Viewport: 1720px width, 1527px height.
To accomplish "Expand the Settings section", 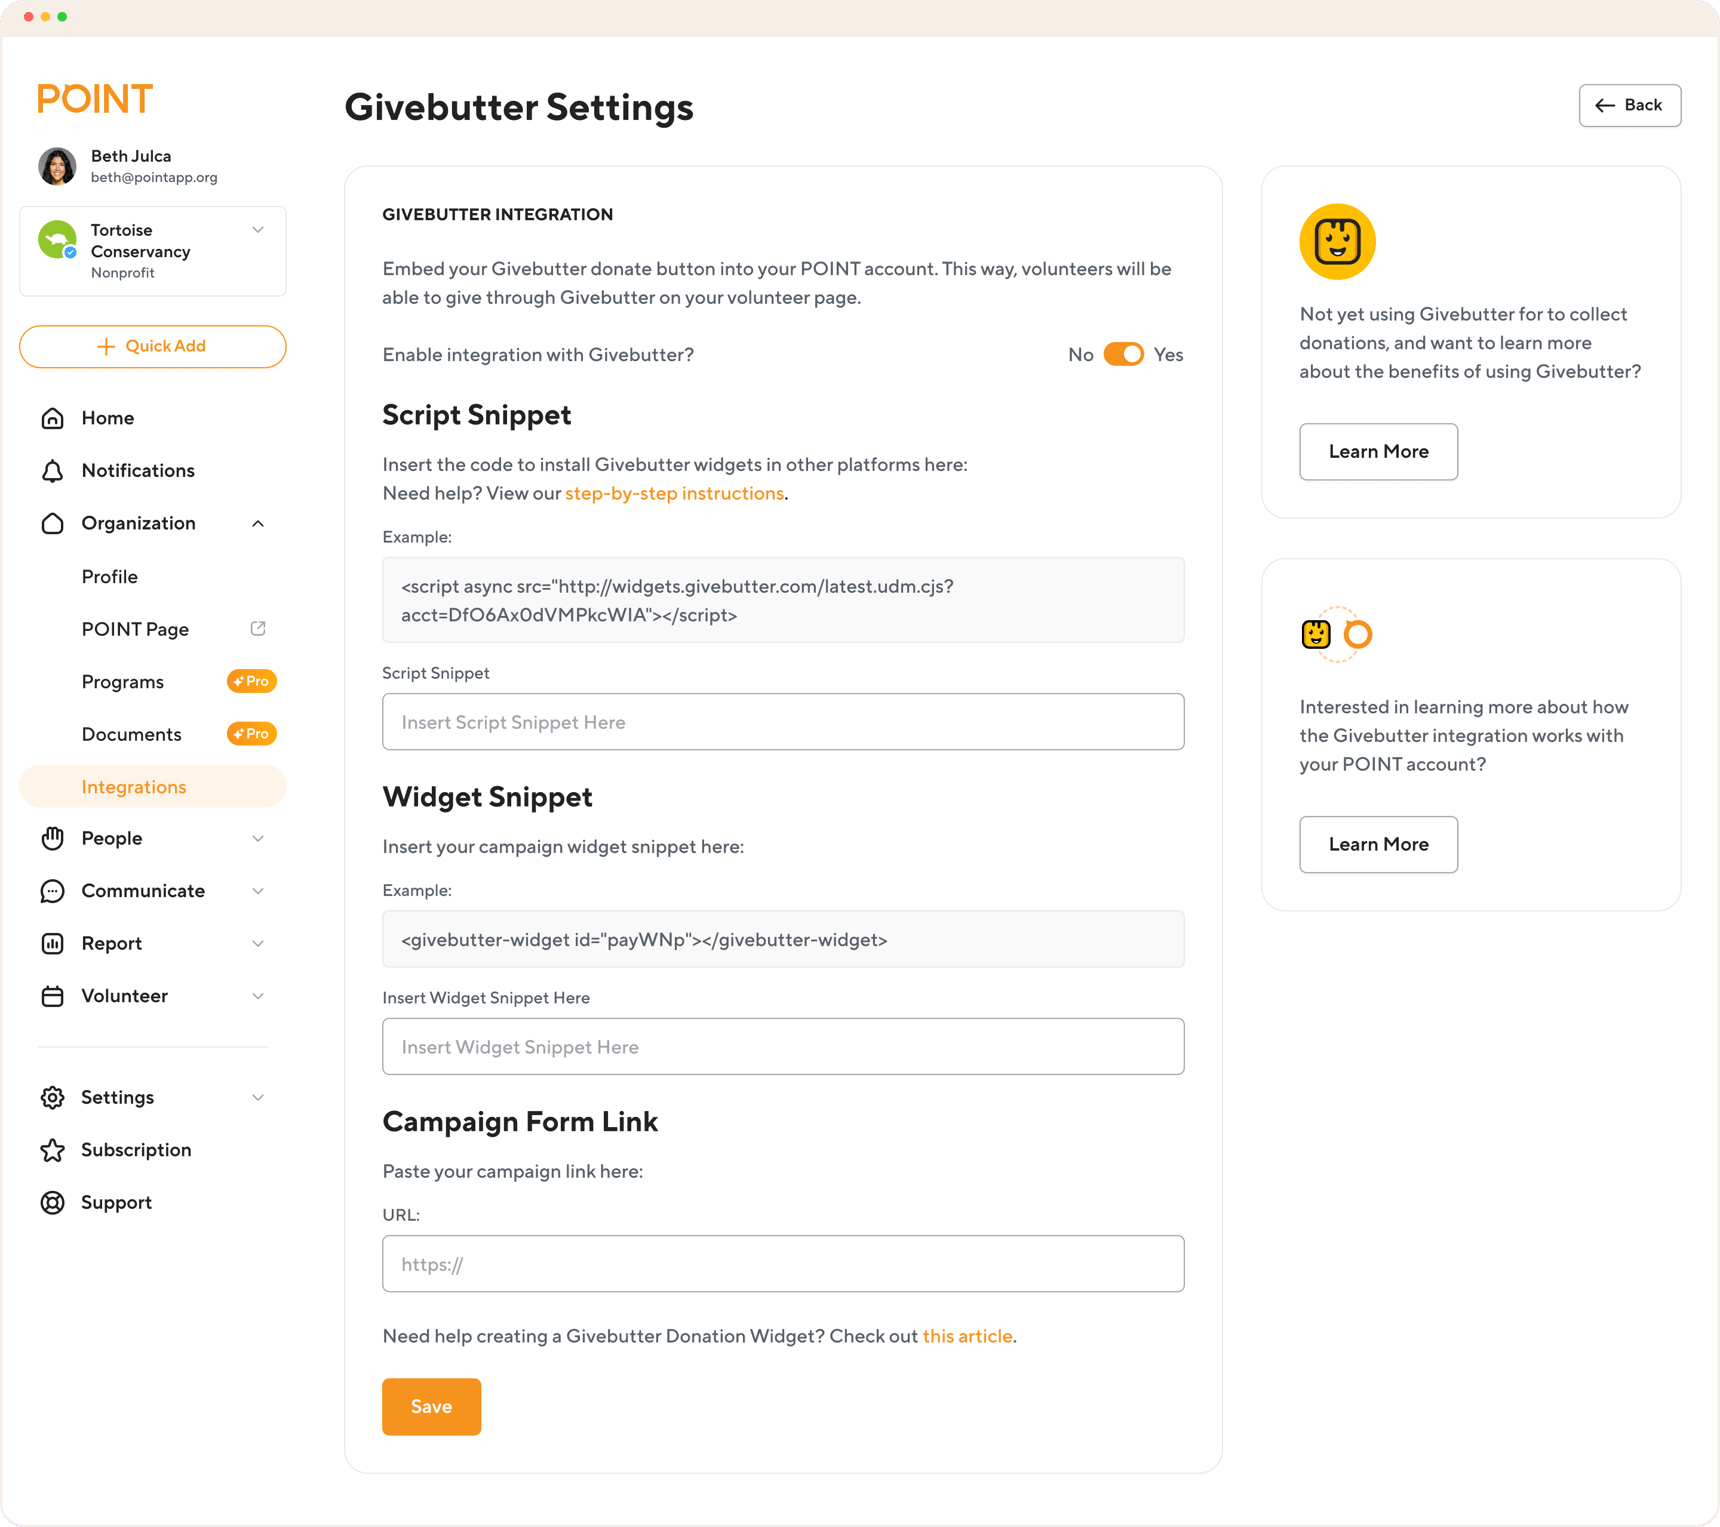I will coord(259,1097).
